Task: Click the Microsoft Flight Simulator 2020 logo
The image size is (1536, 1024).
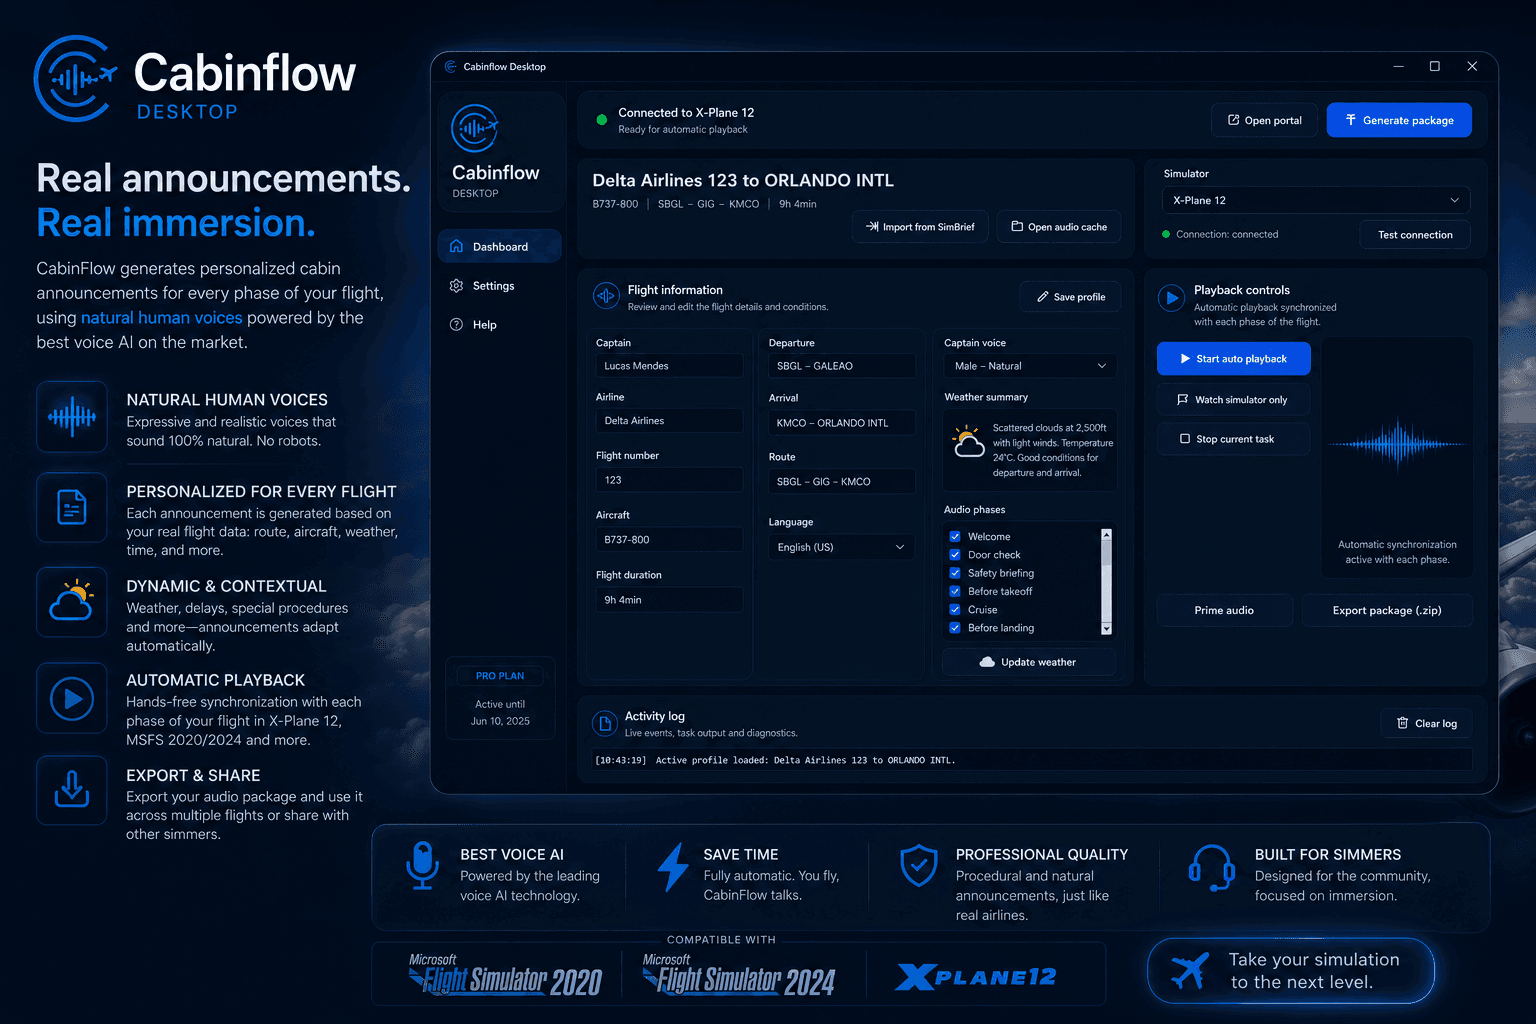Action: pyautogui.click(x=505, y=975)
